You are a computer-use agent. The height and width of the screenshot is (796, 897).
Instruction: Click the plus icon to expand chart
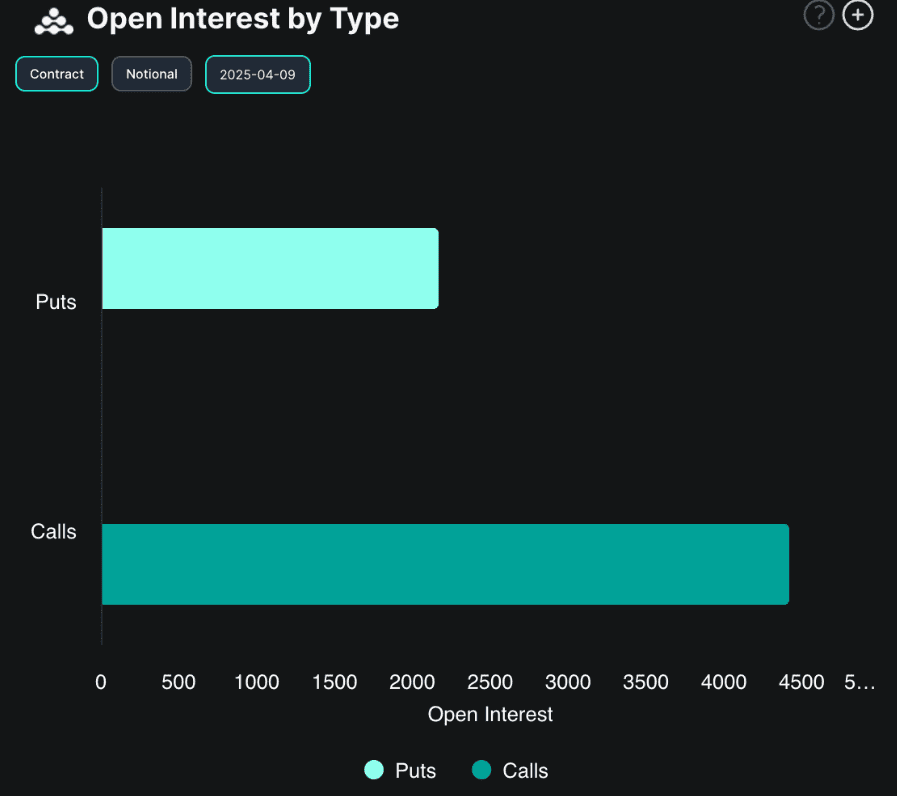tap(858, 16)
